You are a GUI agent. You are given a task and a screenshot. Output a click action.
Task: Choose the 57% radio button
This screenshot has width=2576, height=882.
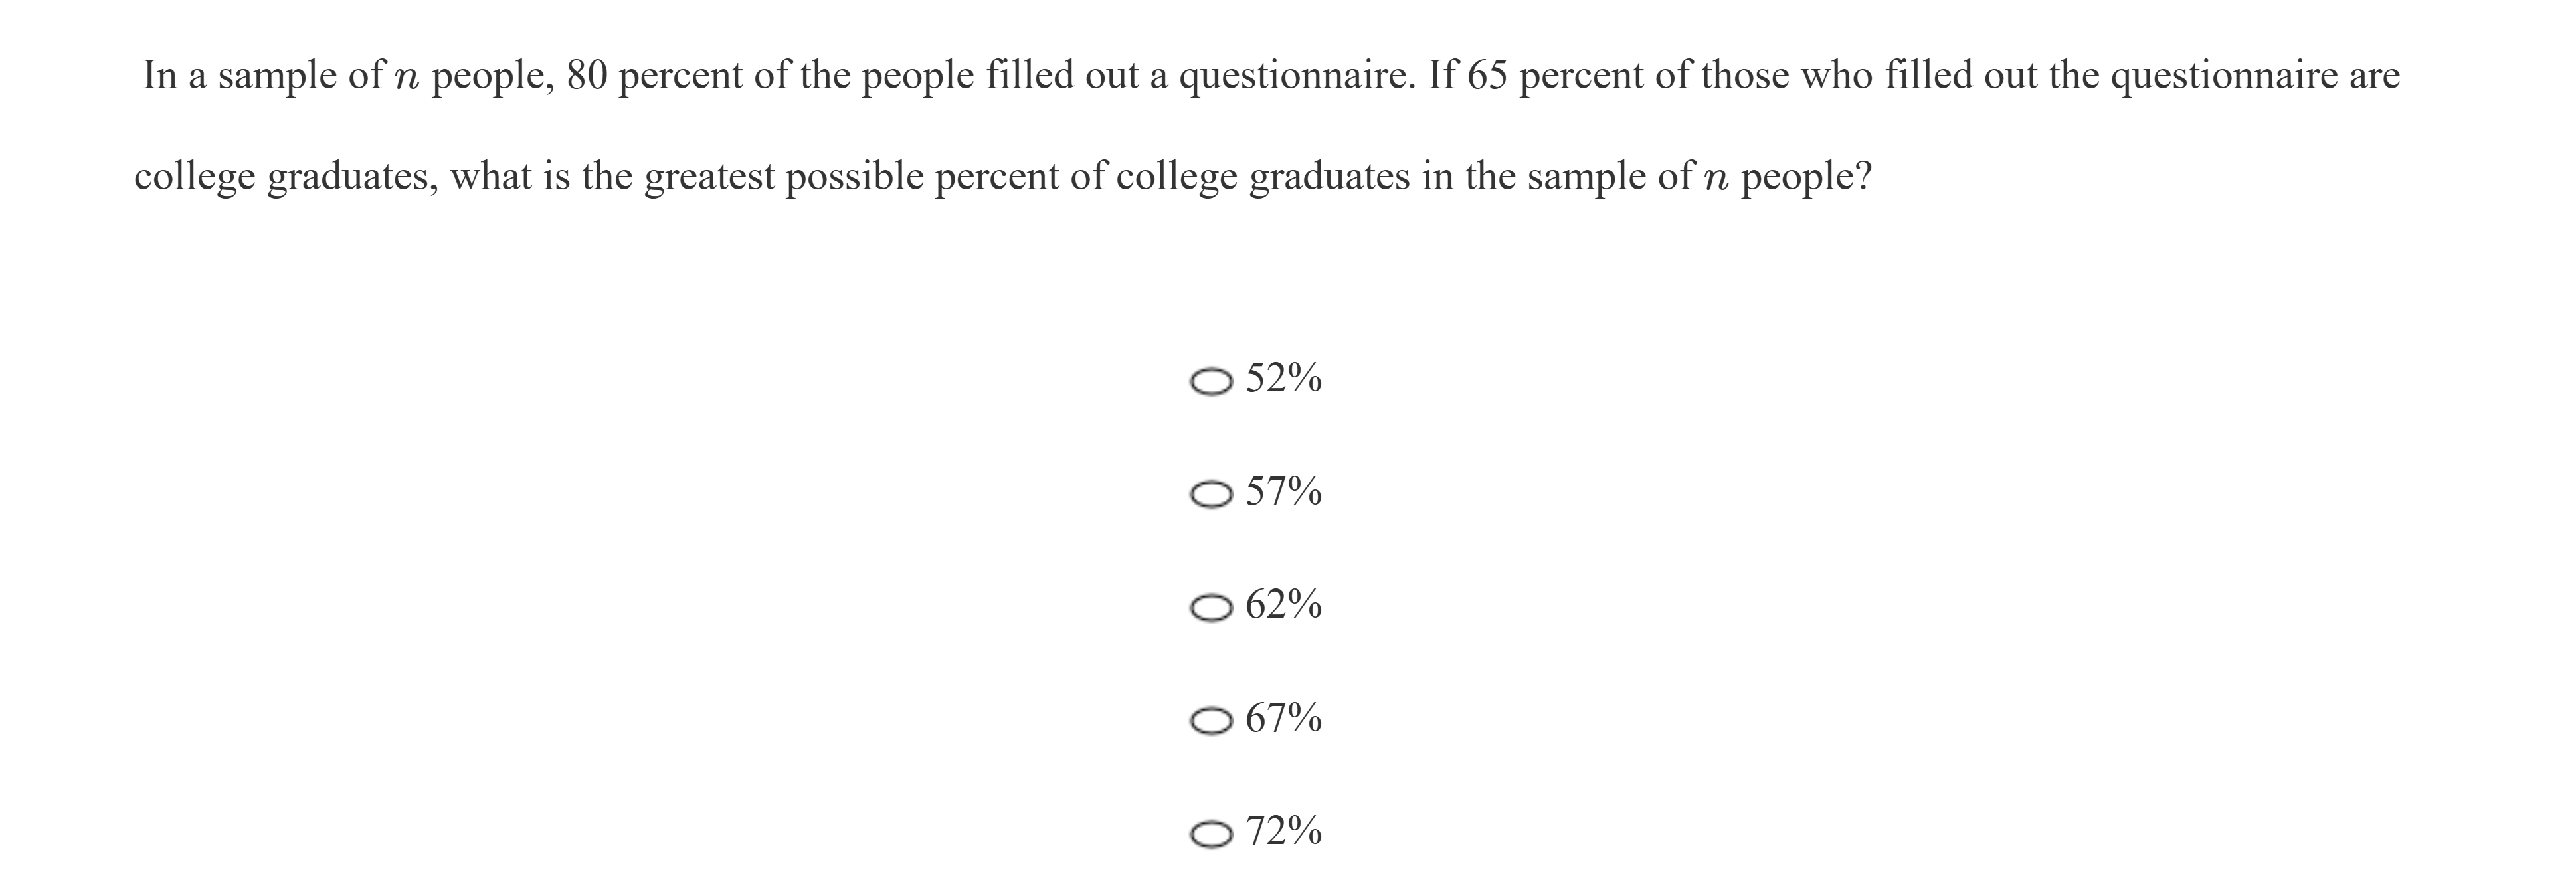pos(1211,494)
